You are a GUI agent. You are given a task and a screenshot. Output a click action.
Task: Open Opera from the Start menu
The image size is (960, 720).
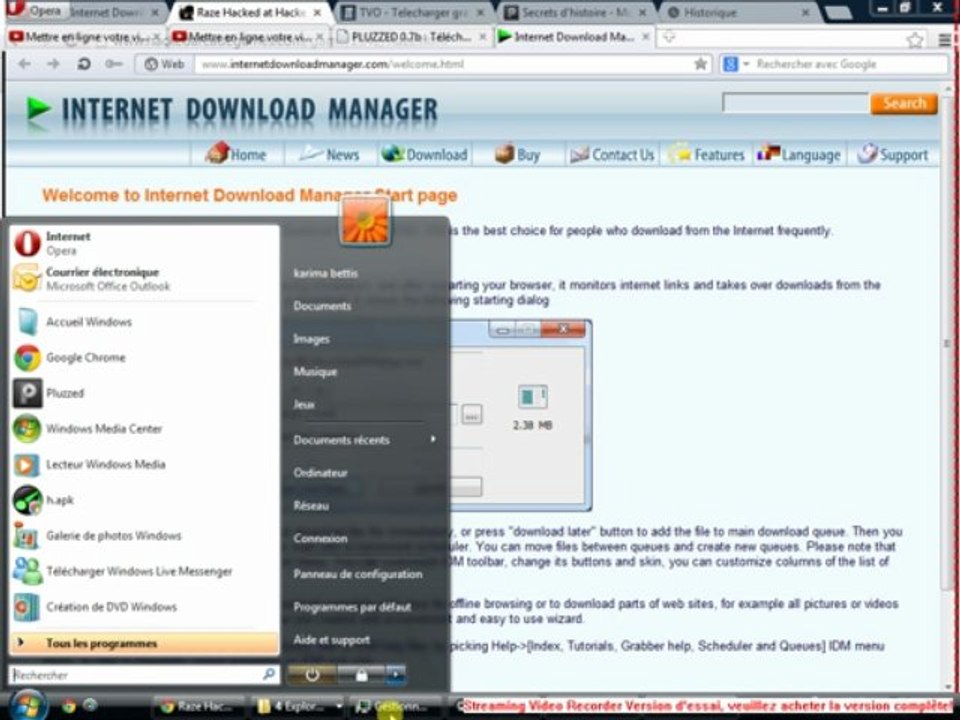pyautogui.click(x=144, y=243)
